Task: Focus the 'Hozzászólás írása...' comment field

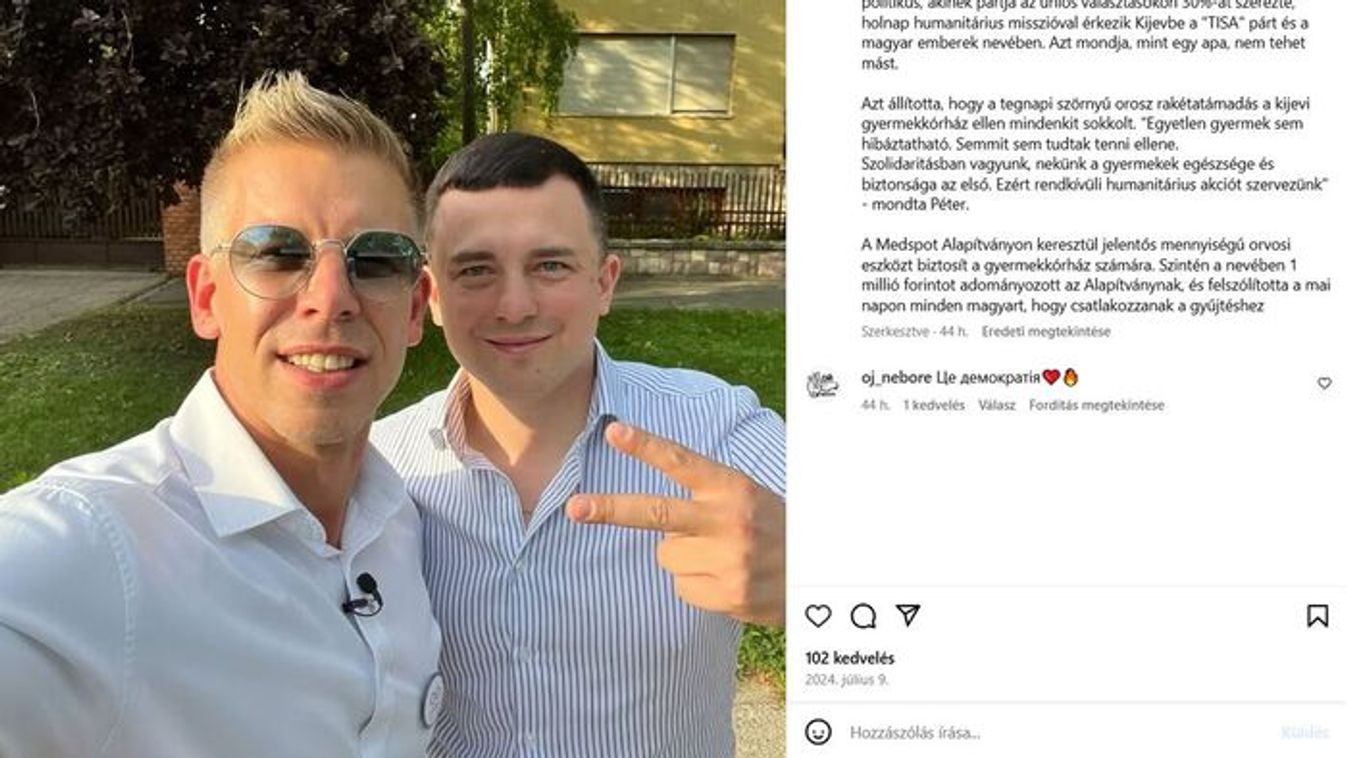Action: 1058,733
